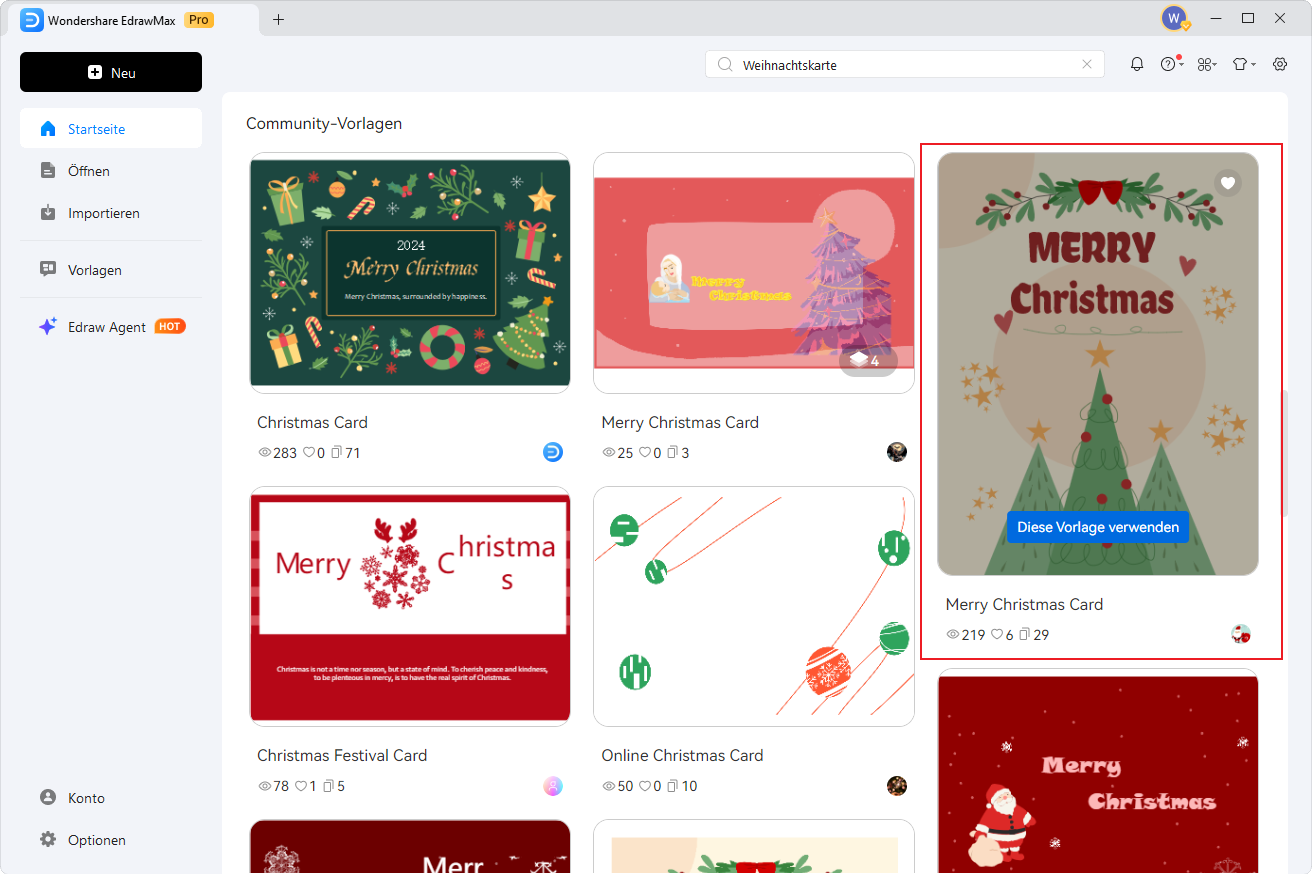Screen dimensions: 1312x874
Task: Open the W profile avatar
Action: click(x=1172, y=18)
